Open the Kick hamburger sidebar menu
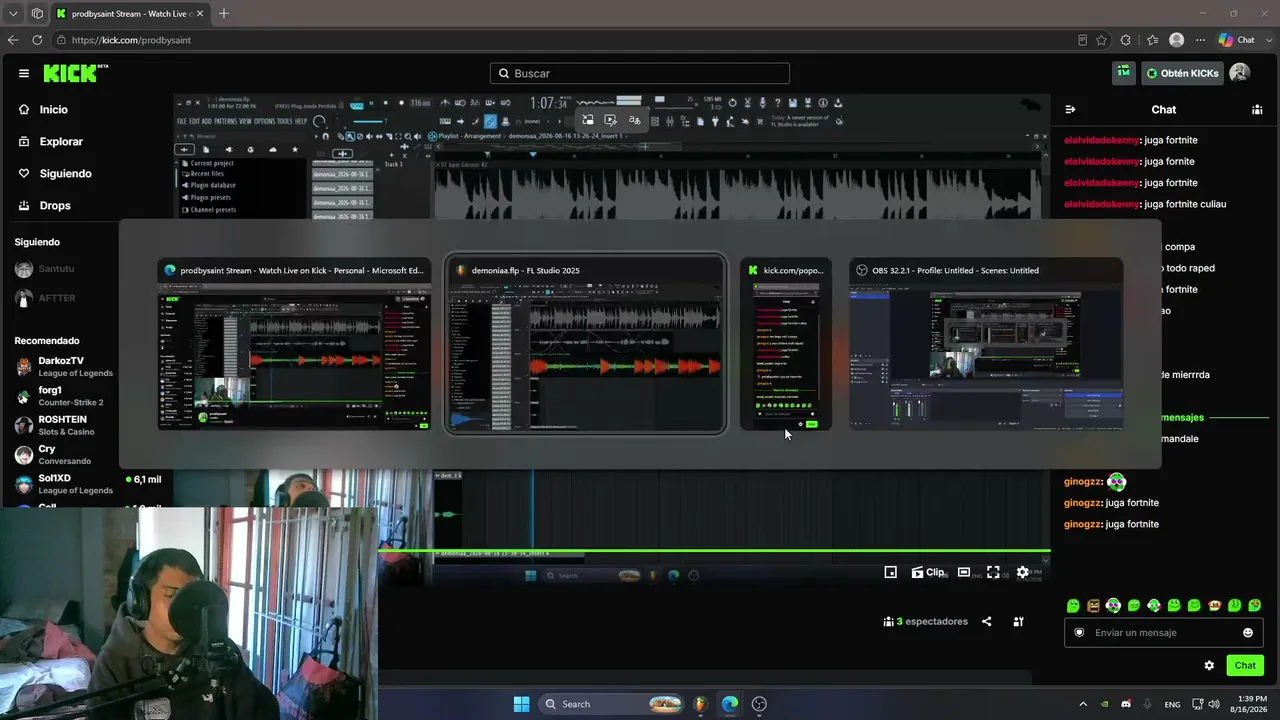The height and width of the screenshot is (720, 1280). point(24,73)
